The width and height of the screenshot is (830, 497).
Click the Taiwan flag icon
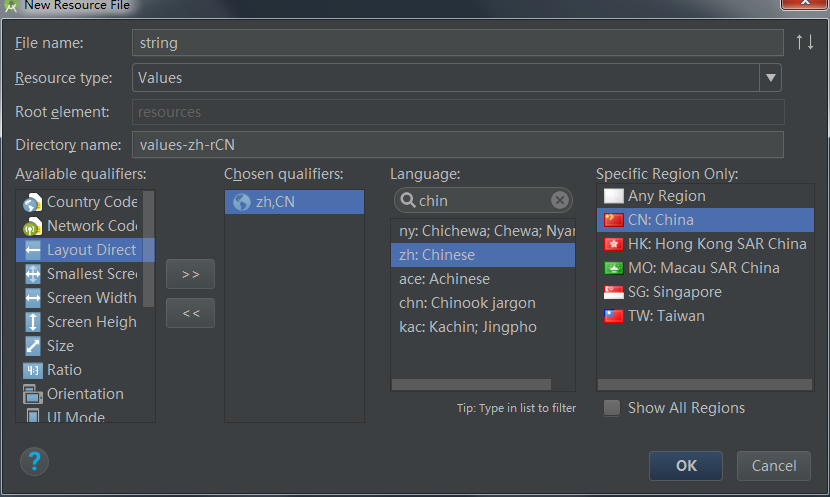(x=614, y=316)
